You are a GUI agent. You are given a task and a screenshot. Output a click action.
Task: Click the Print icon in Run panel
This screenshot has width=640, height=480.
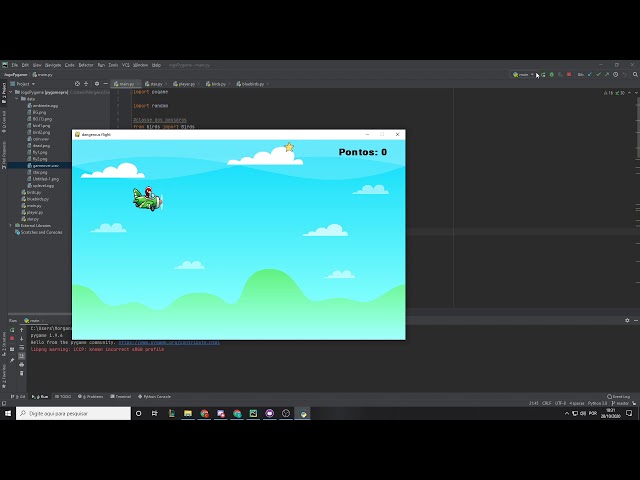[x=22, y=364]
